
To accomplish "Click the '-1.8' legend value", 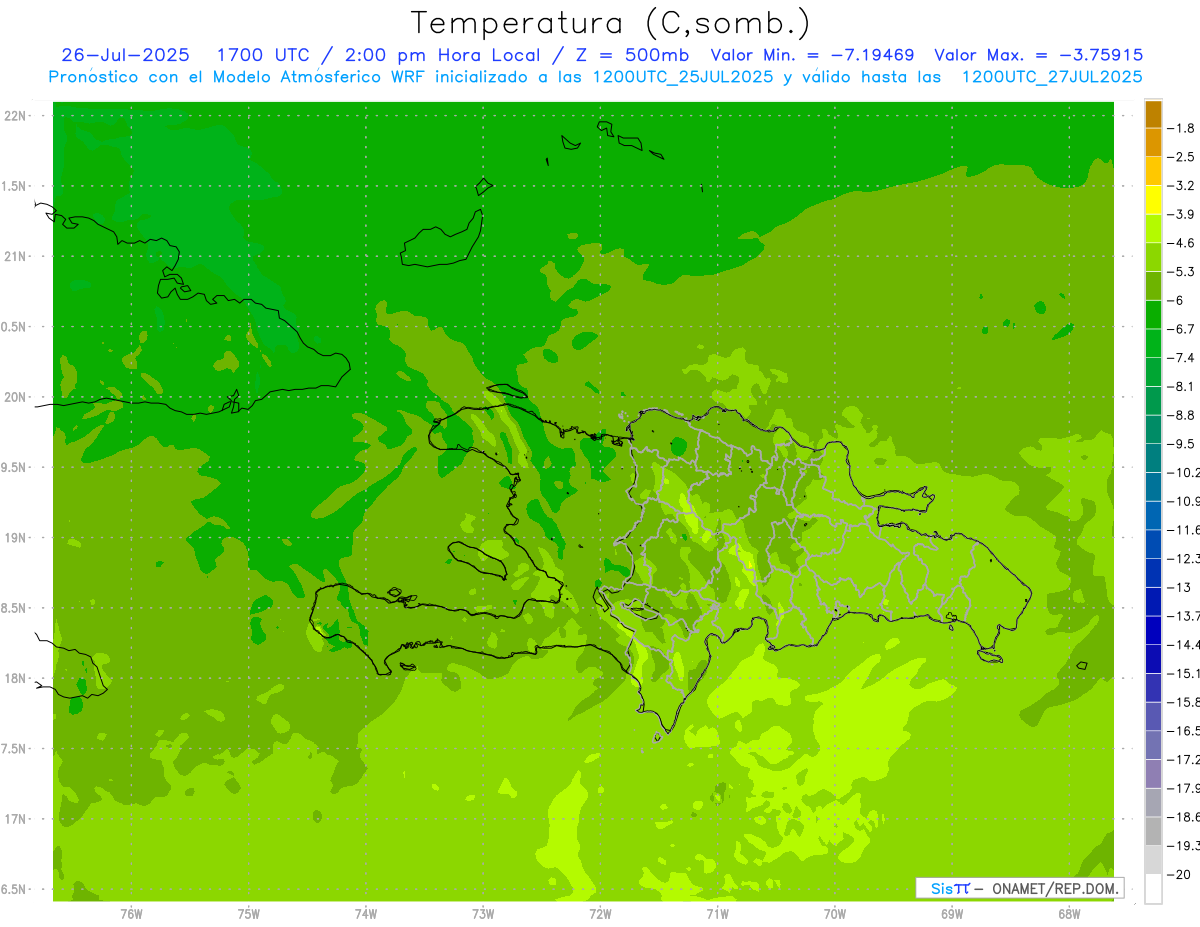I will 1182,128.
